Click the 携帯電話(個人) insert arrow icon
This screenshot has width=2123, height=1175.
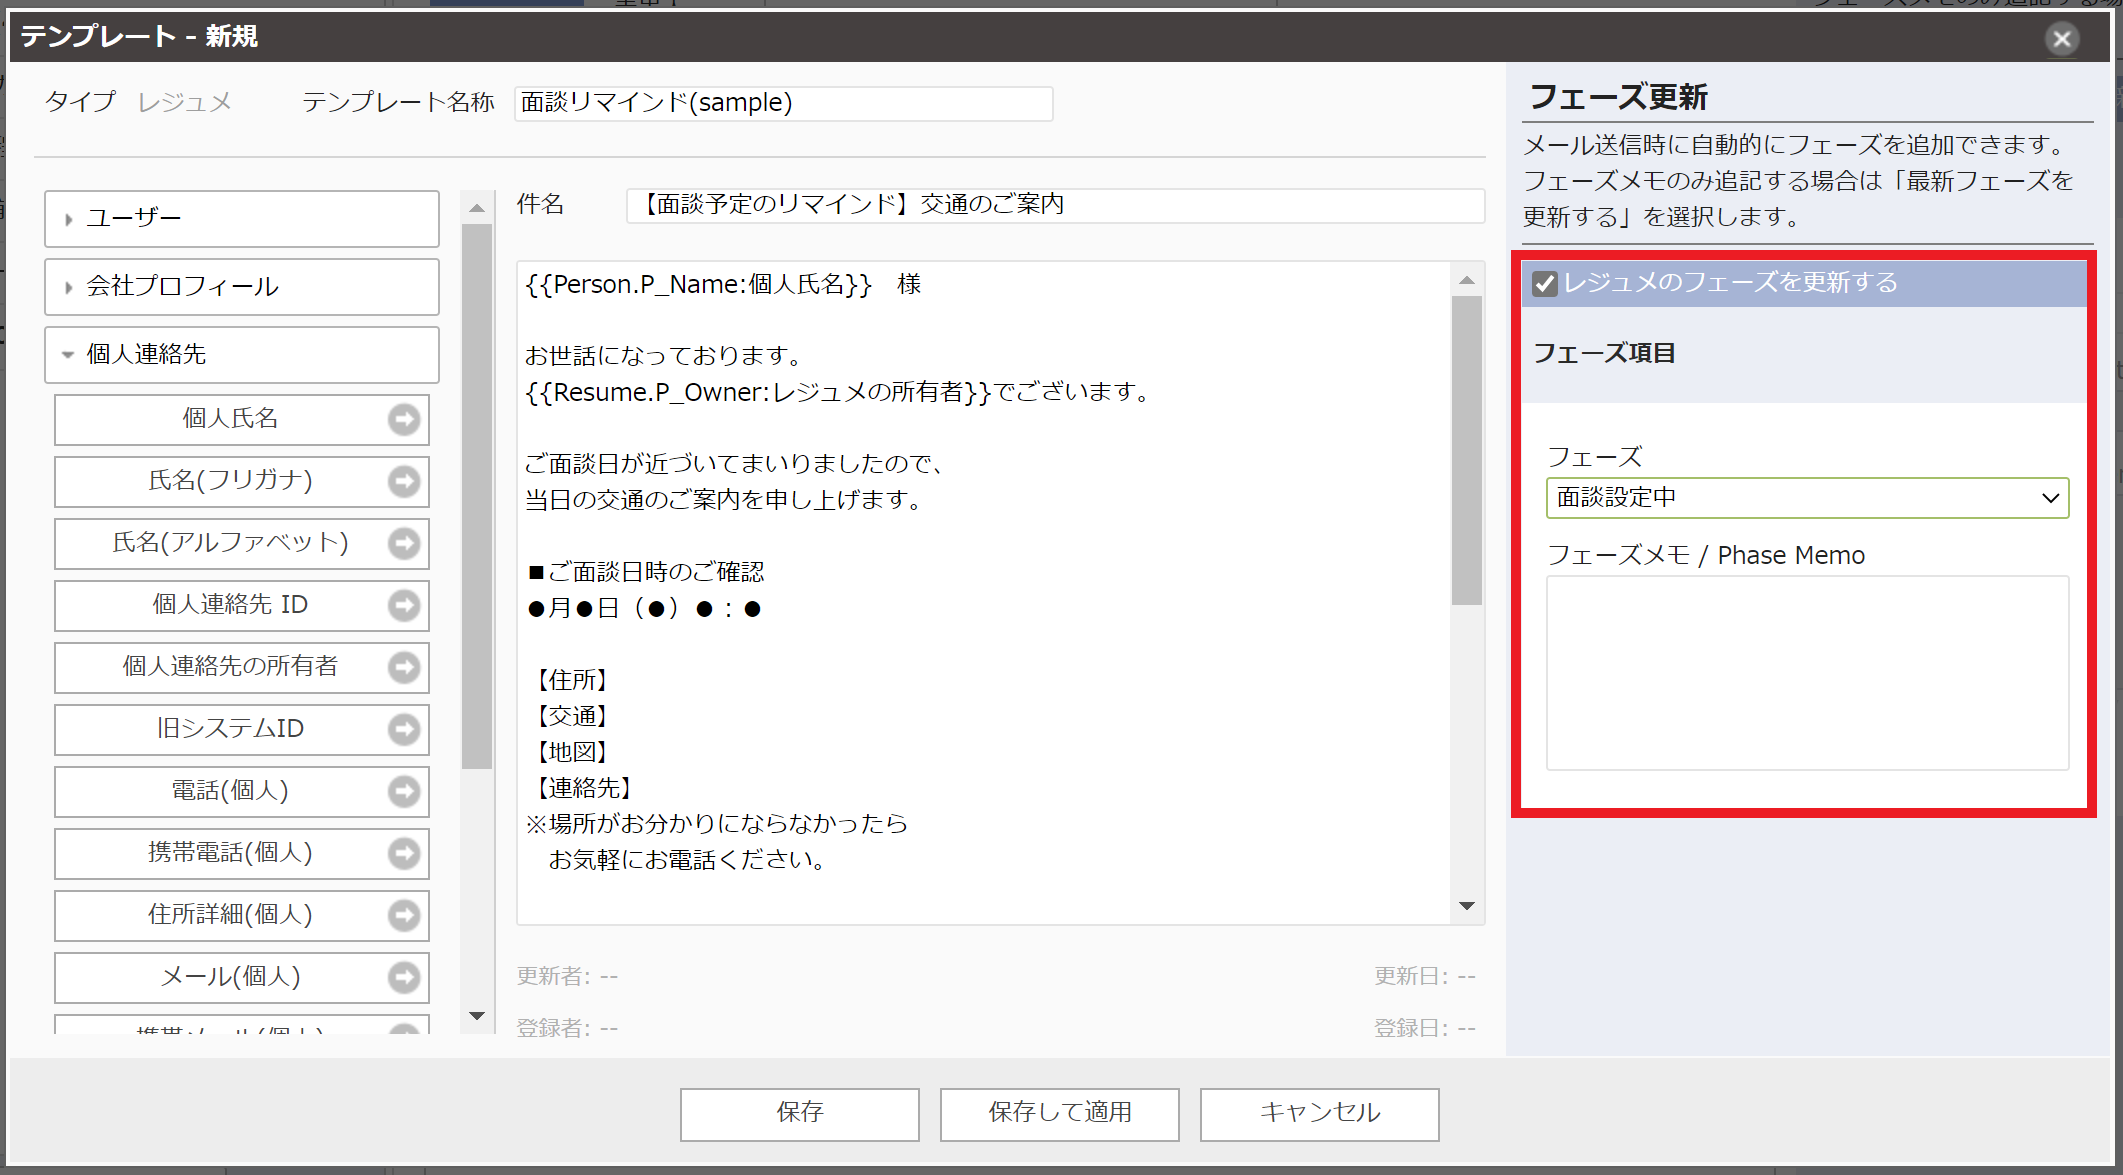(x=404, y=854)
